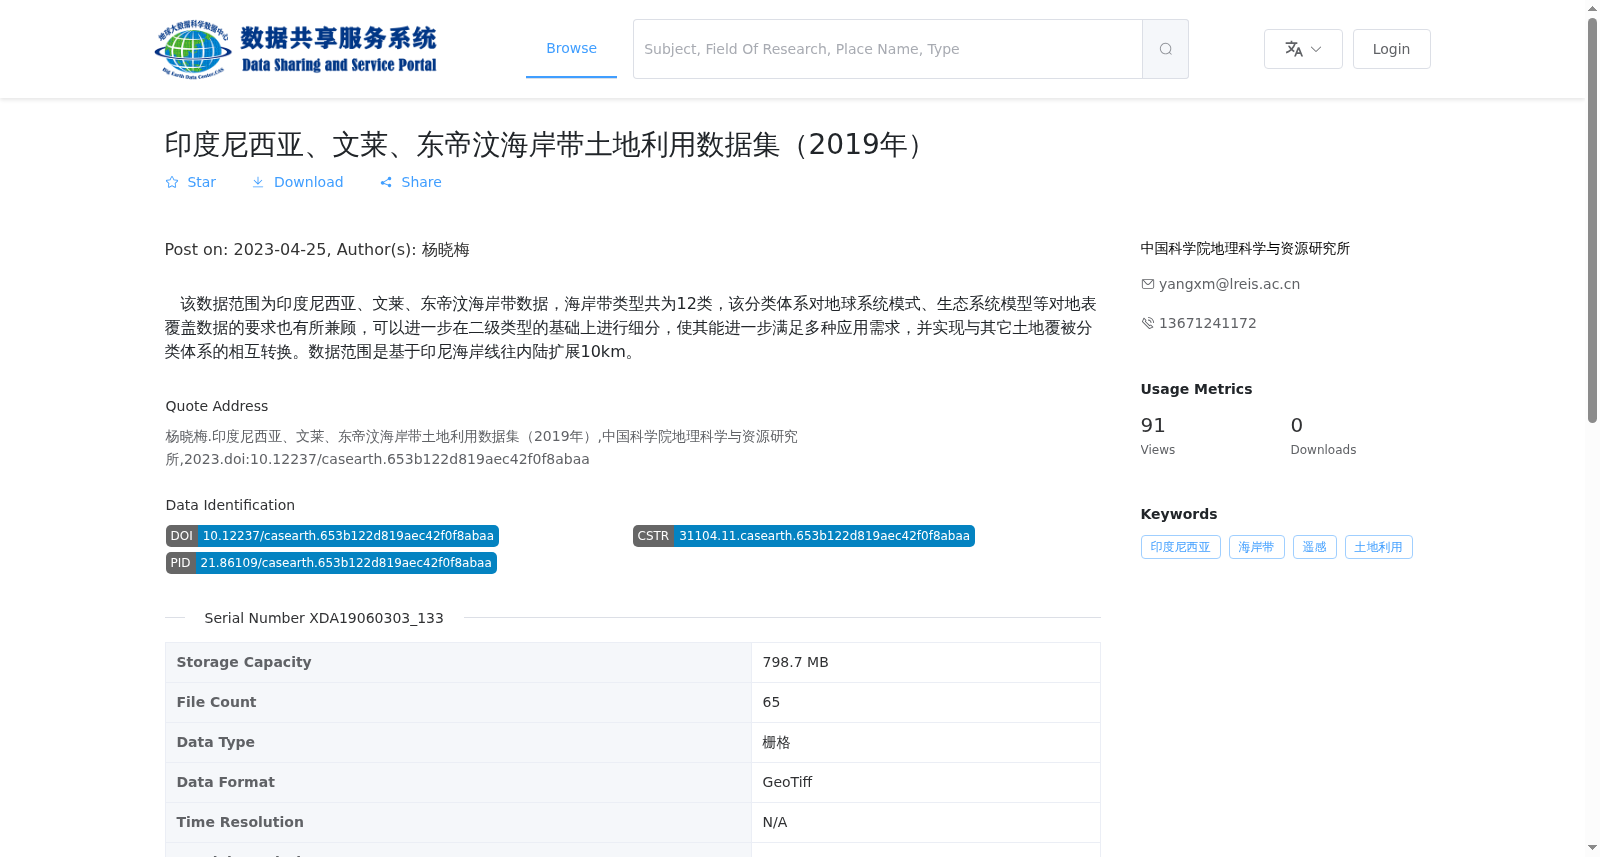Click the vertical page scrollbar thumb
The image size is (1600, 857).
pos(1592,220)
